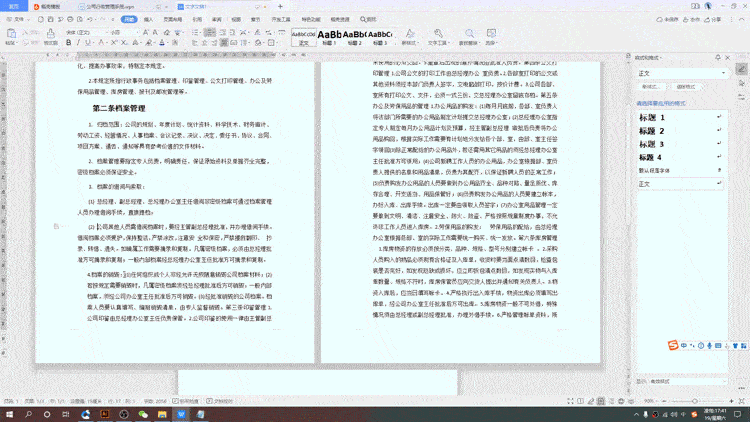
Task: Click the text highlight color icon
Action: 149,43
